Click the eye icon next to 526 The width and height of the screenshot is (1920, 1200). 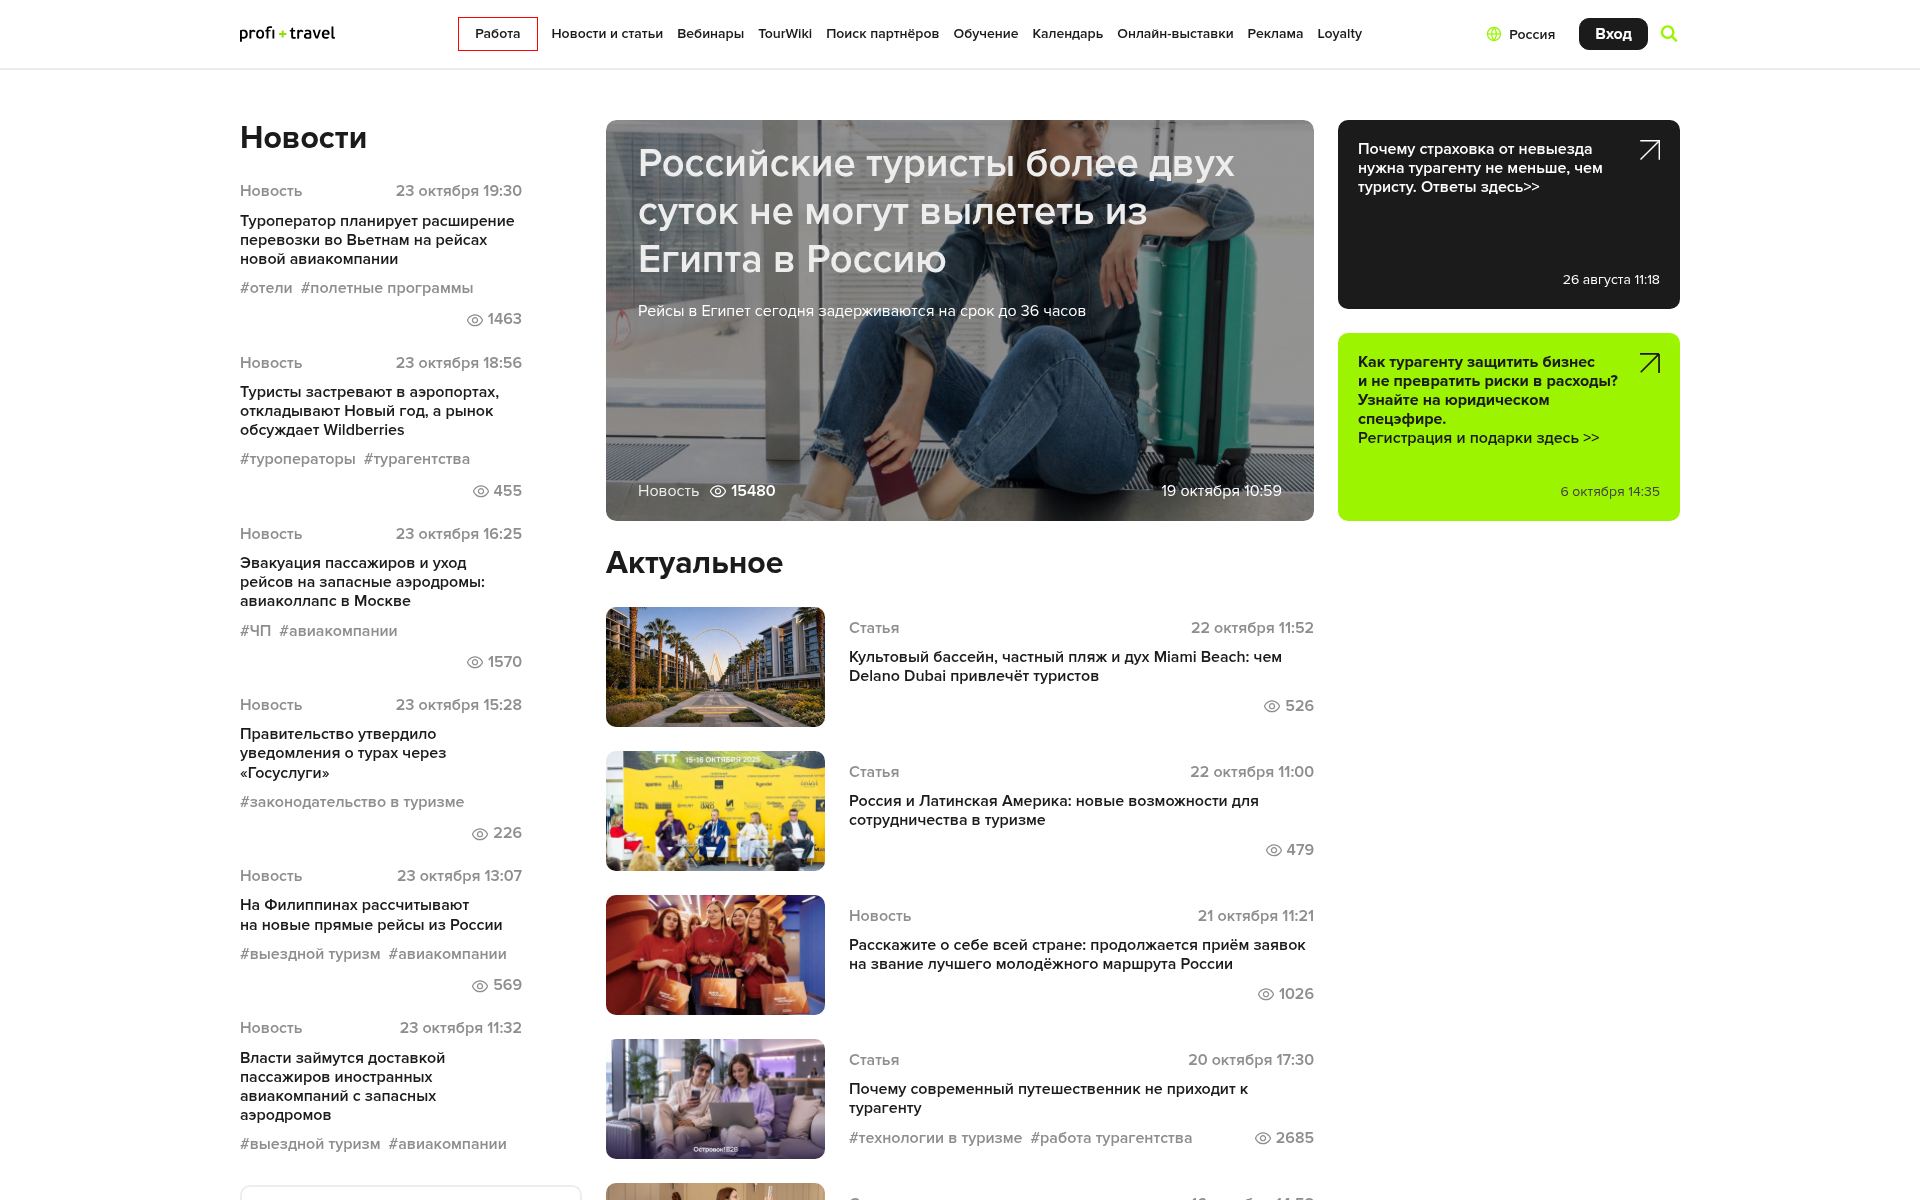coord(1272,706)
